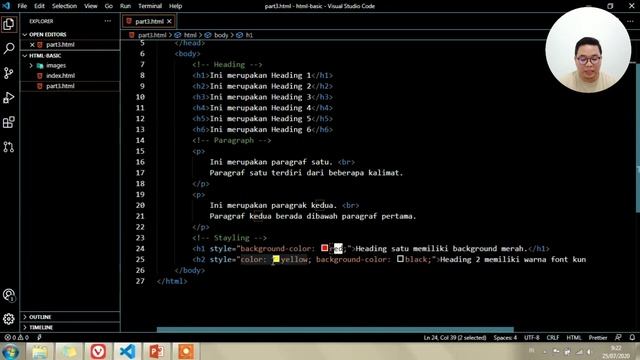Open the Run menu
Image resolution: width=640 pixels, height=360 pixels.
[x=125, y=6]
